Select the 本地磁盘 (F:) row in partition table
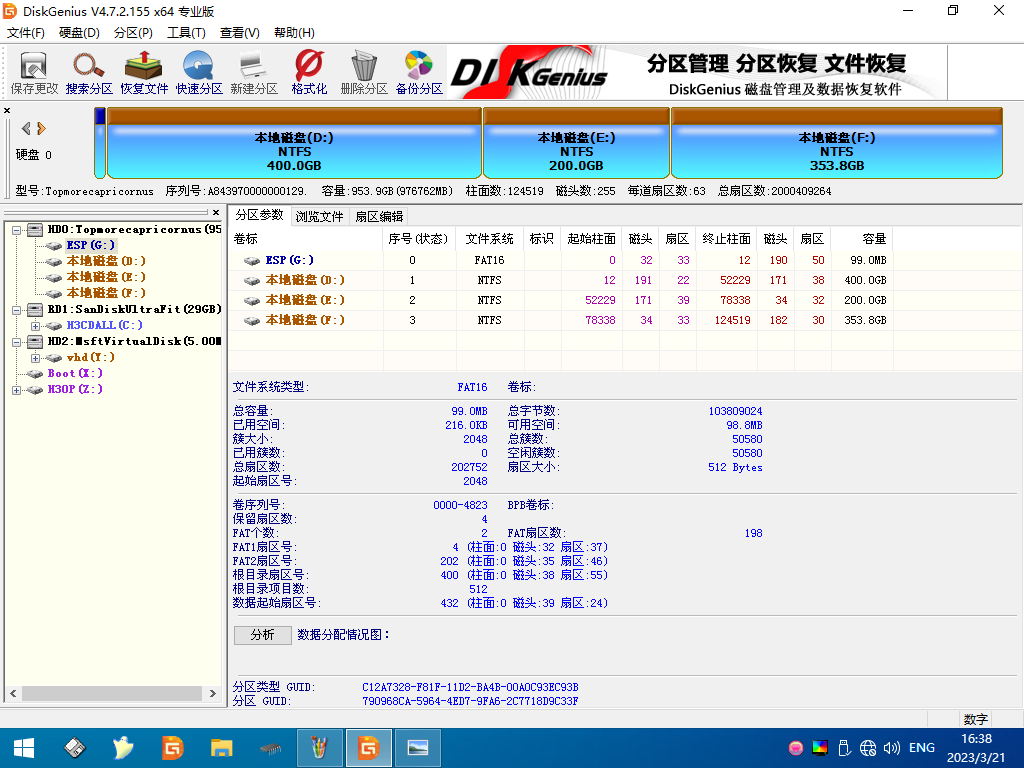This screenshot has width=1024, height=768. pos(562,320)
